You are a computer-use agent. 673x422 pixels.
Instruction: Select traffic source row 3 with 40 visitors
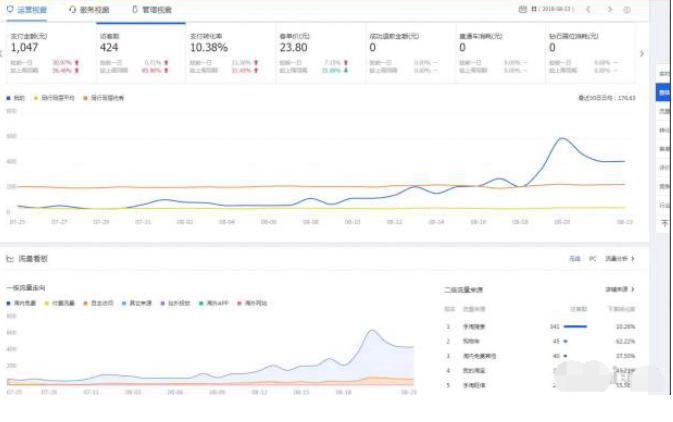tap(540, 356)
